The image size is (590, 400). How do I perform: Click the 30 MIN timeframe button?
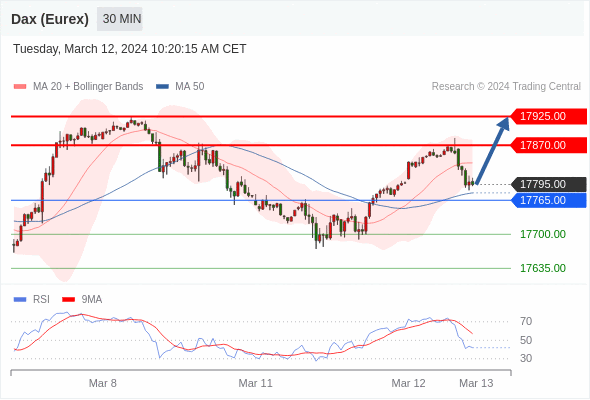pyautogui.click(x=120, y=19)
